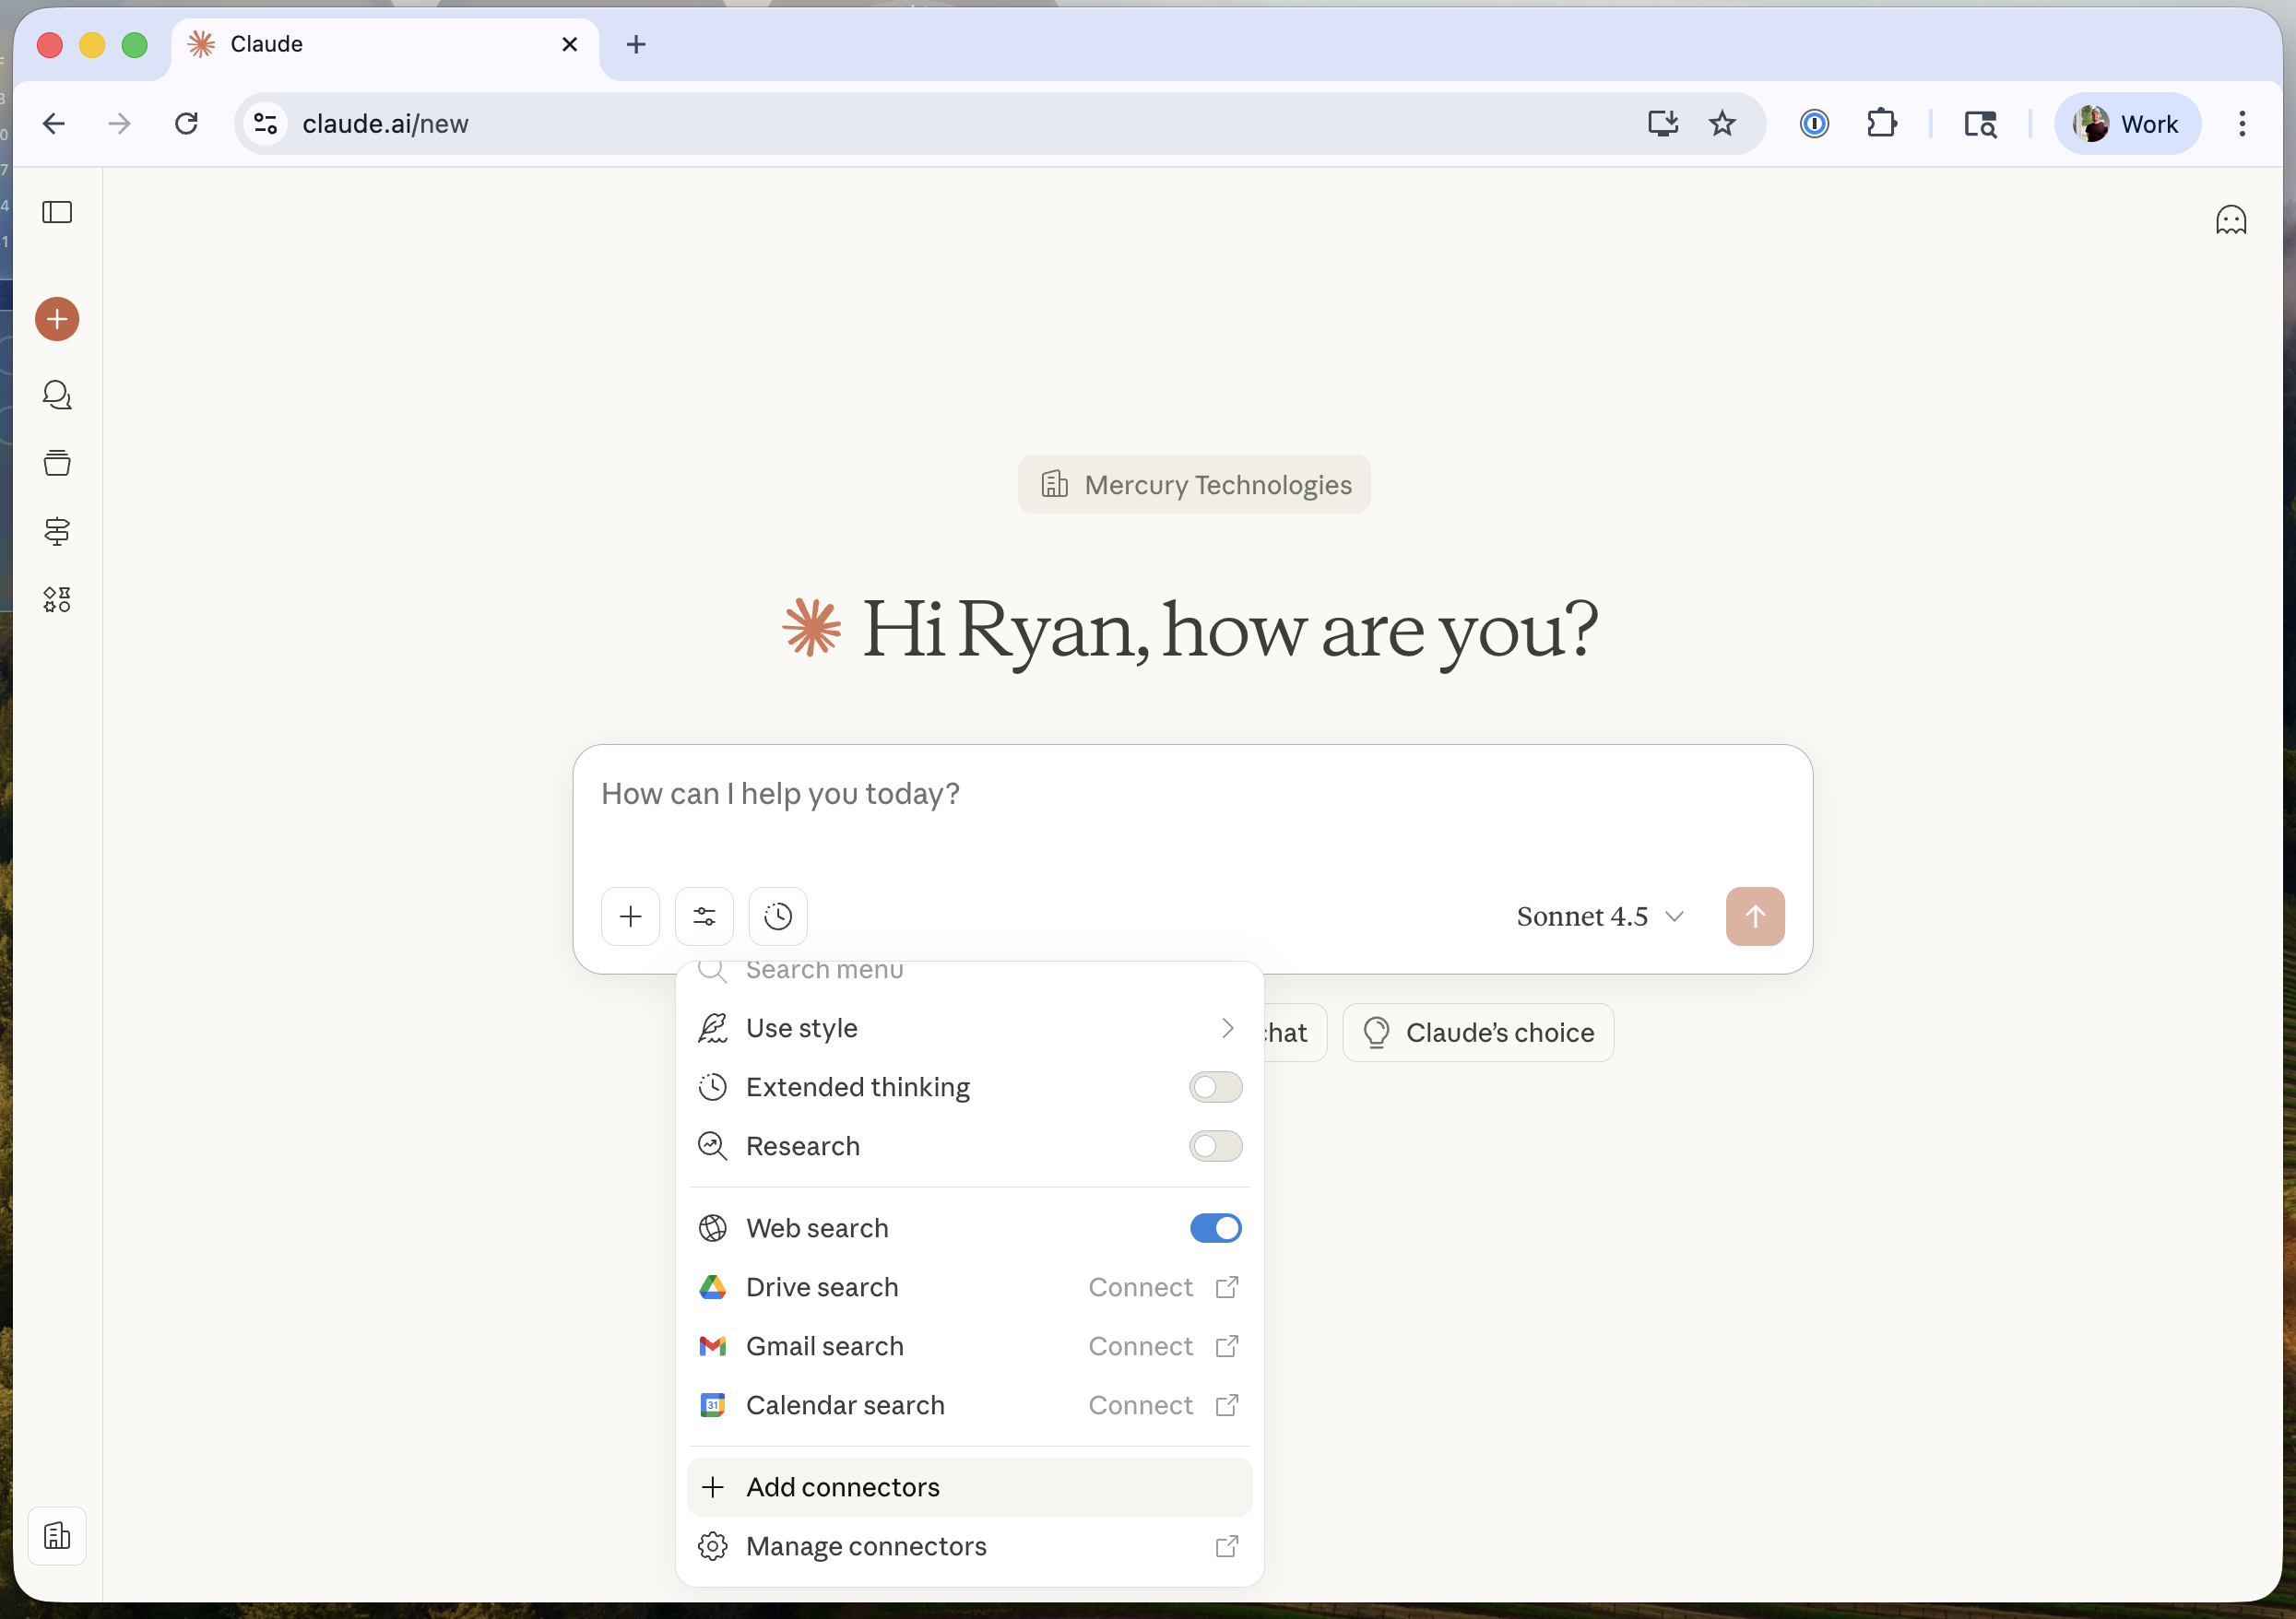
Task: Open Manage connectors menu entry
Action: [x=968, y=1546]
